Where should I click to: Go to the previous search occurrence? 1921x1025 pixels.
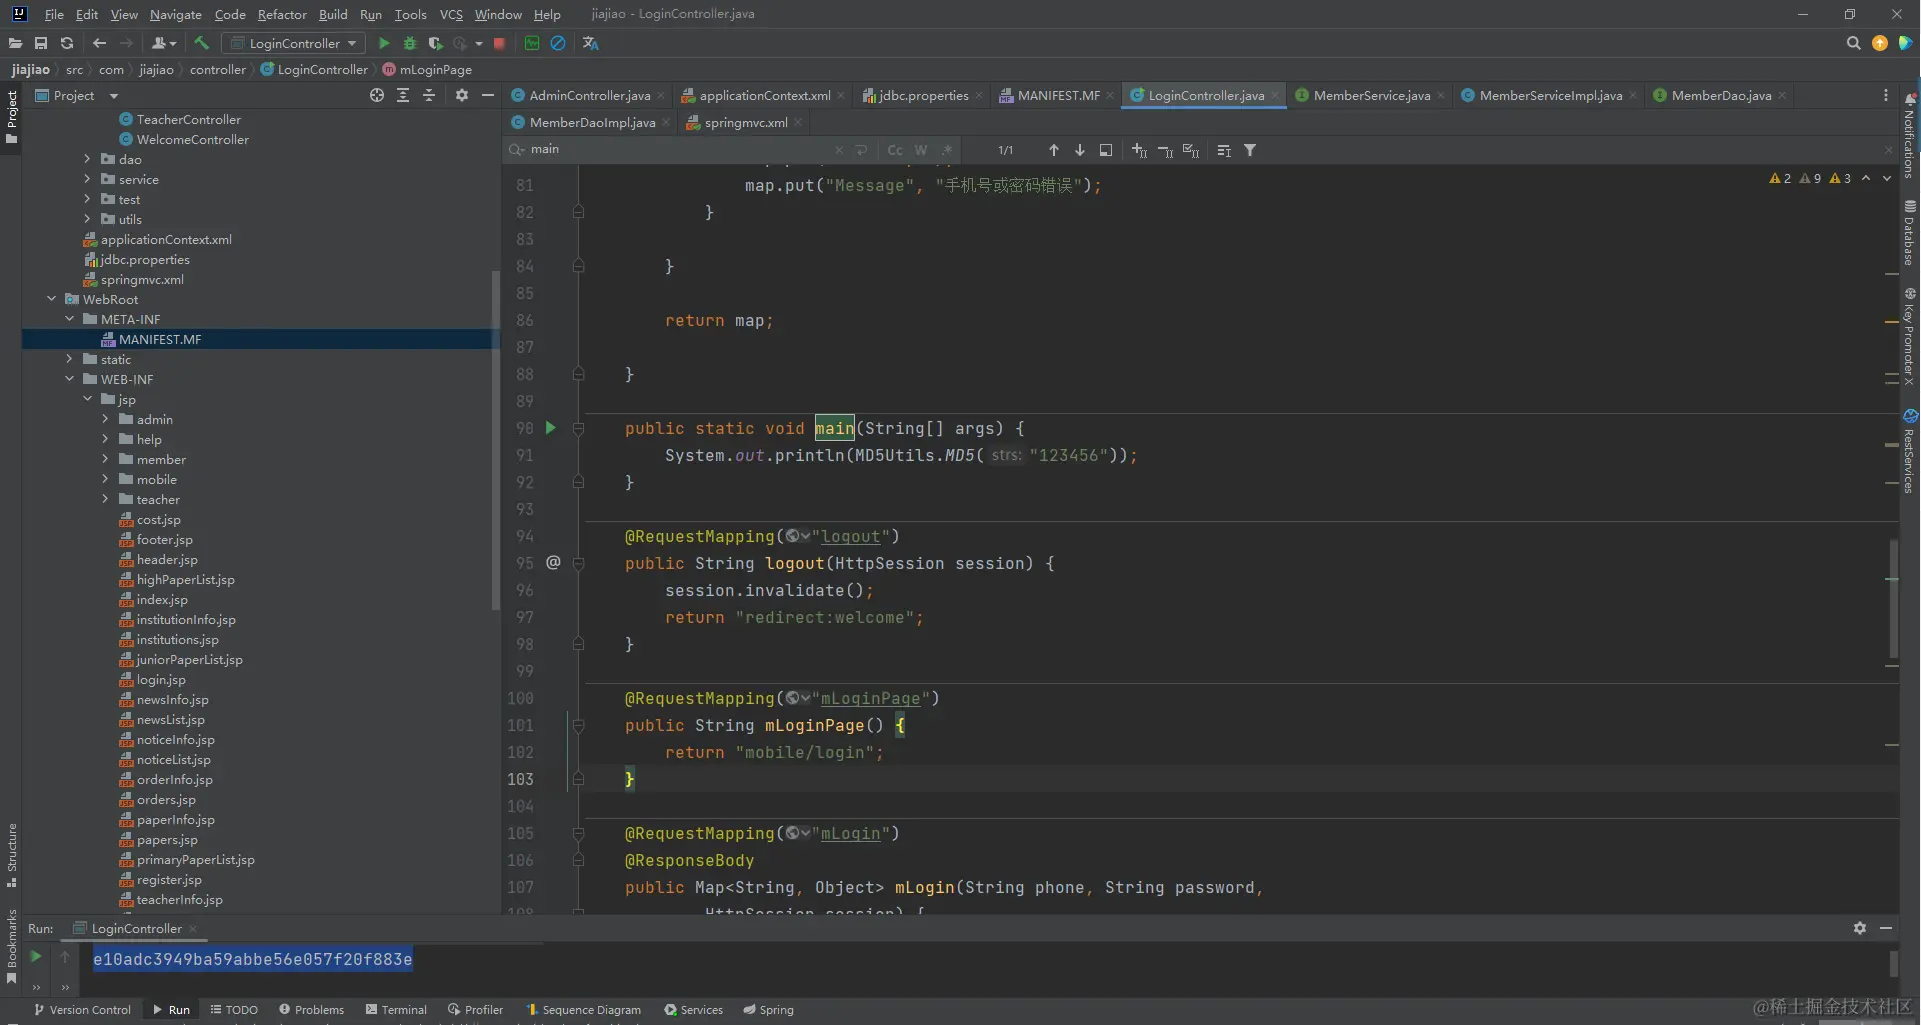tap(1053, 150)
